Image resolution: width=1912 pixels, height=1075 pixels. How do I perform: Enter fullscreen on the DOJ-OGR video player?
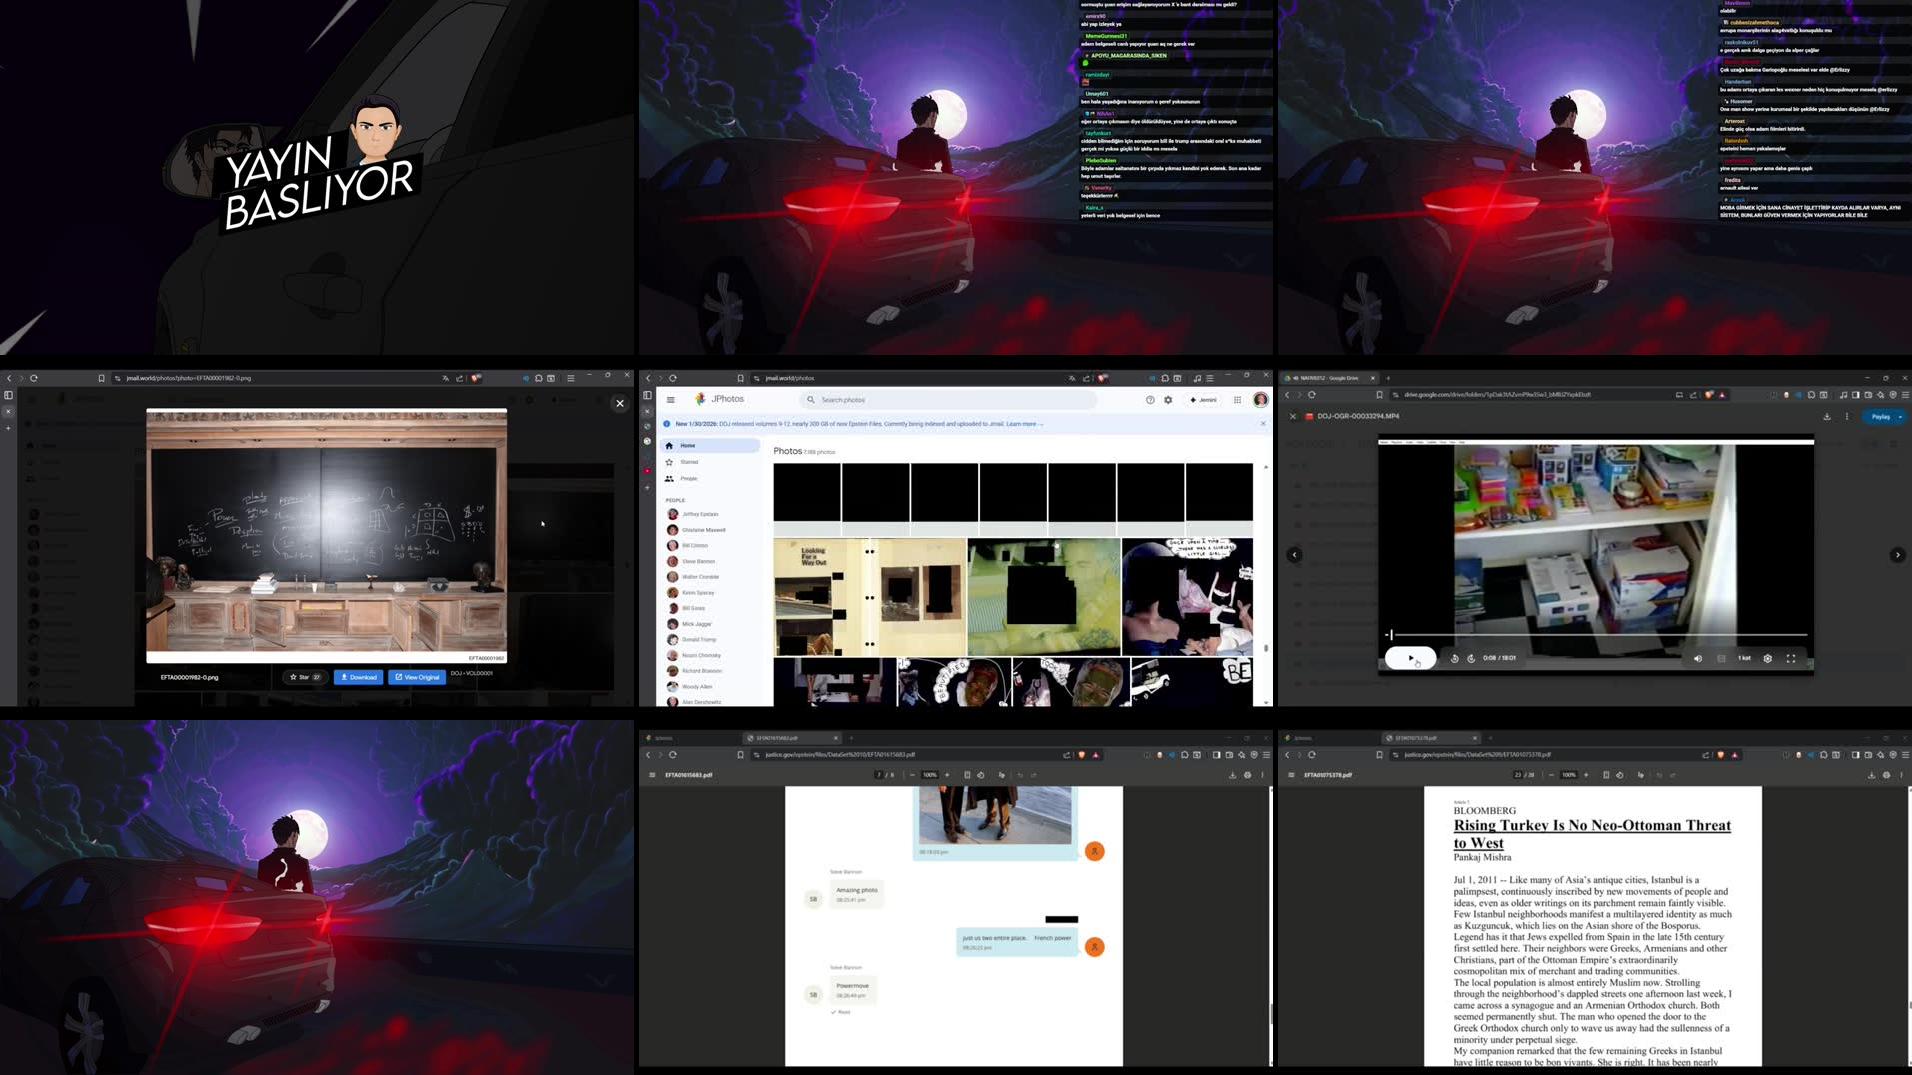click(x=1791, y=658)
